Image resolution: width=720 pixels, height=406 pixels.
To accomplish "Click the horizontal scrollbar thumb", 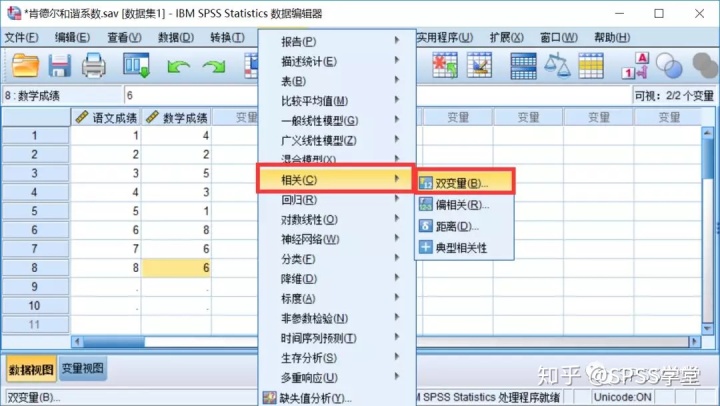I will (113, 341).
